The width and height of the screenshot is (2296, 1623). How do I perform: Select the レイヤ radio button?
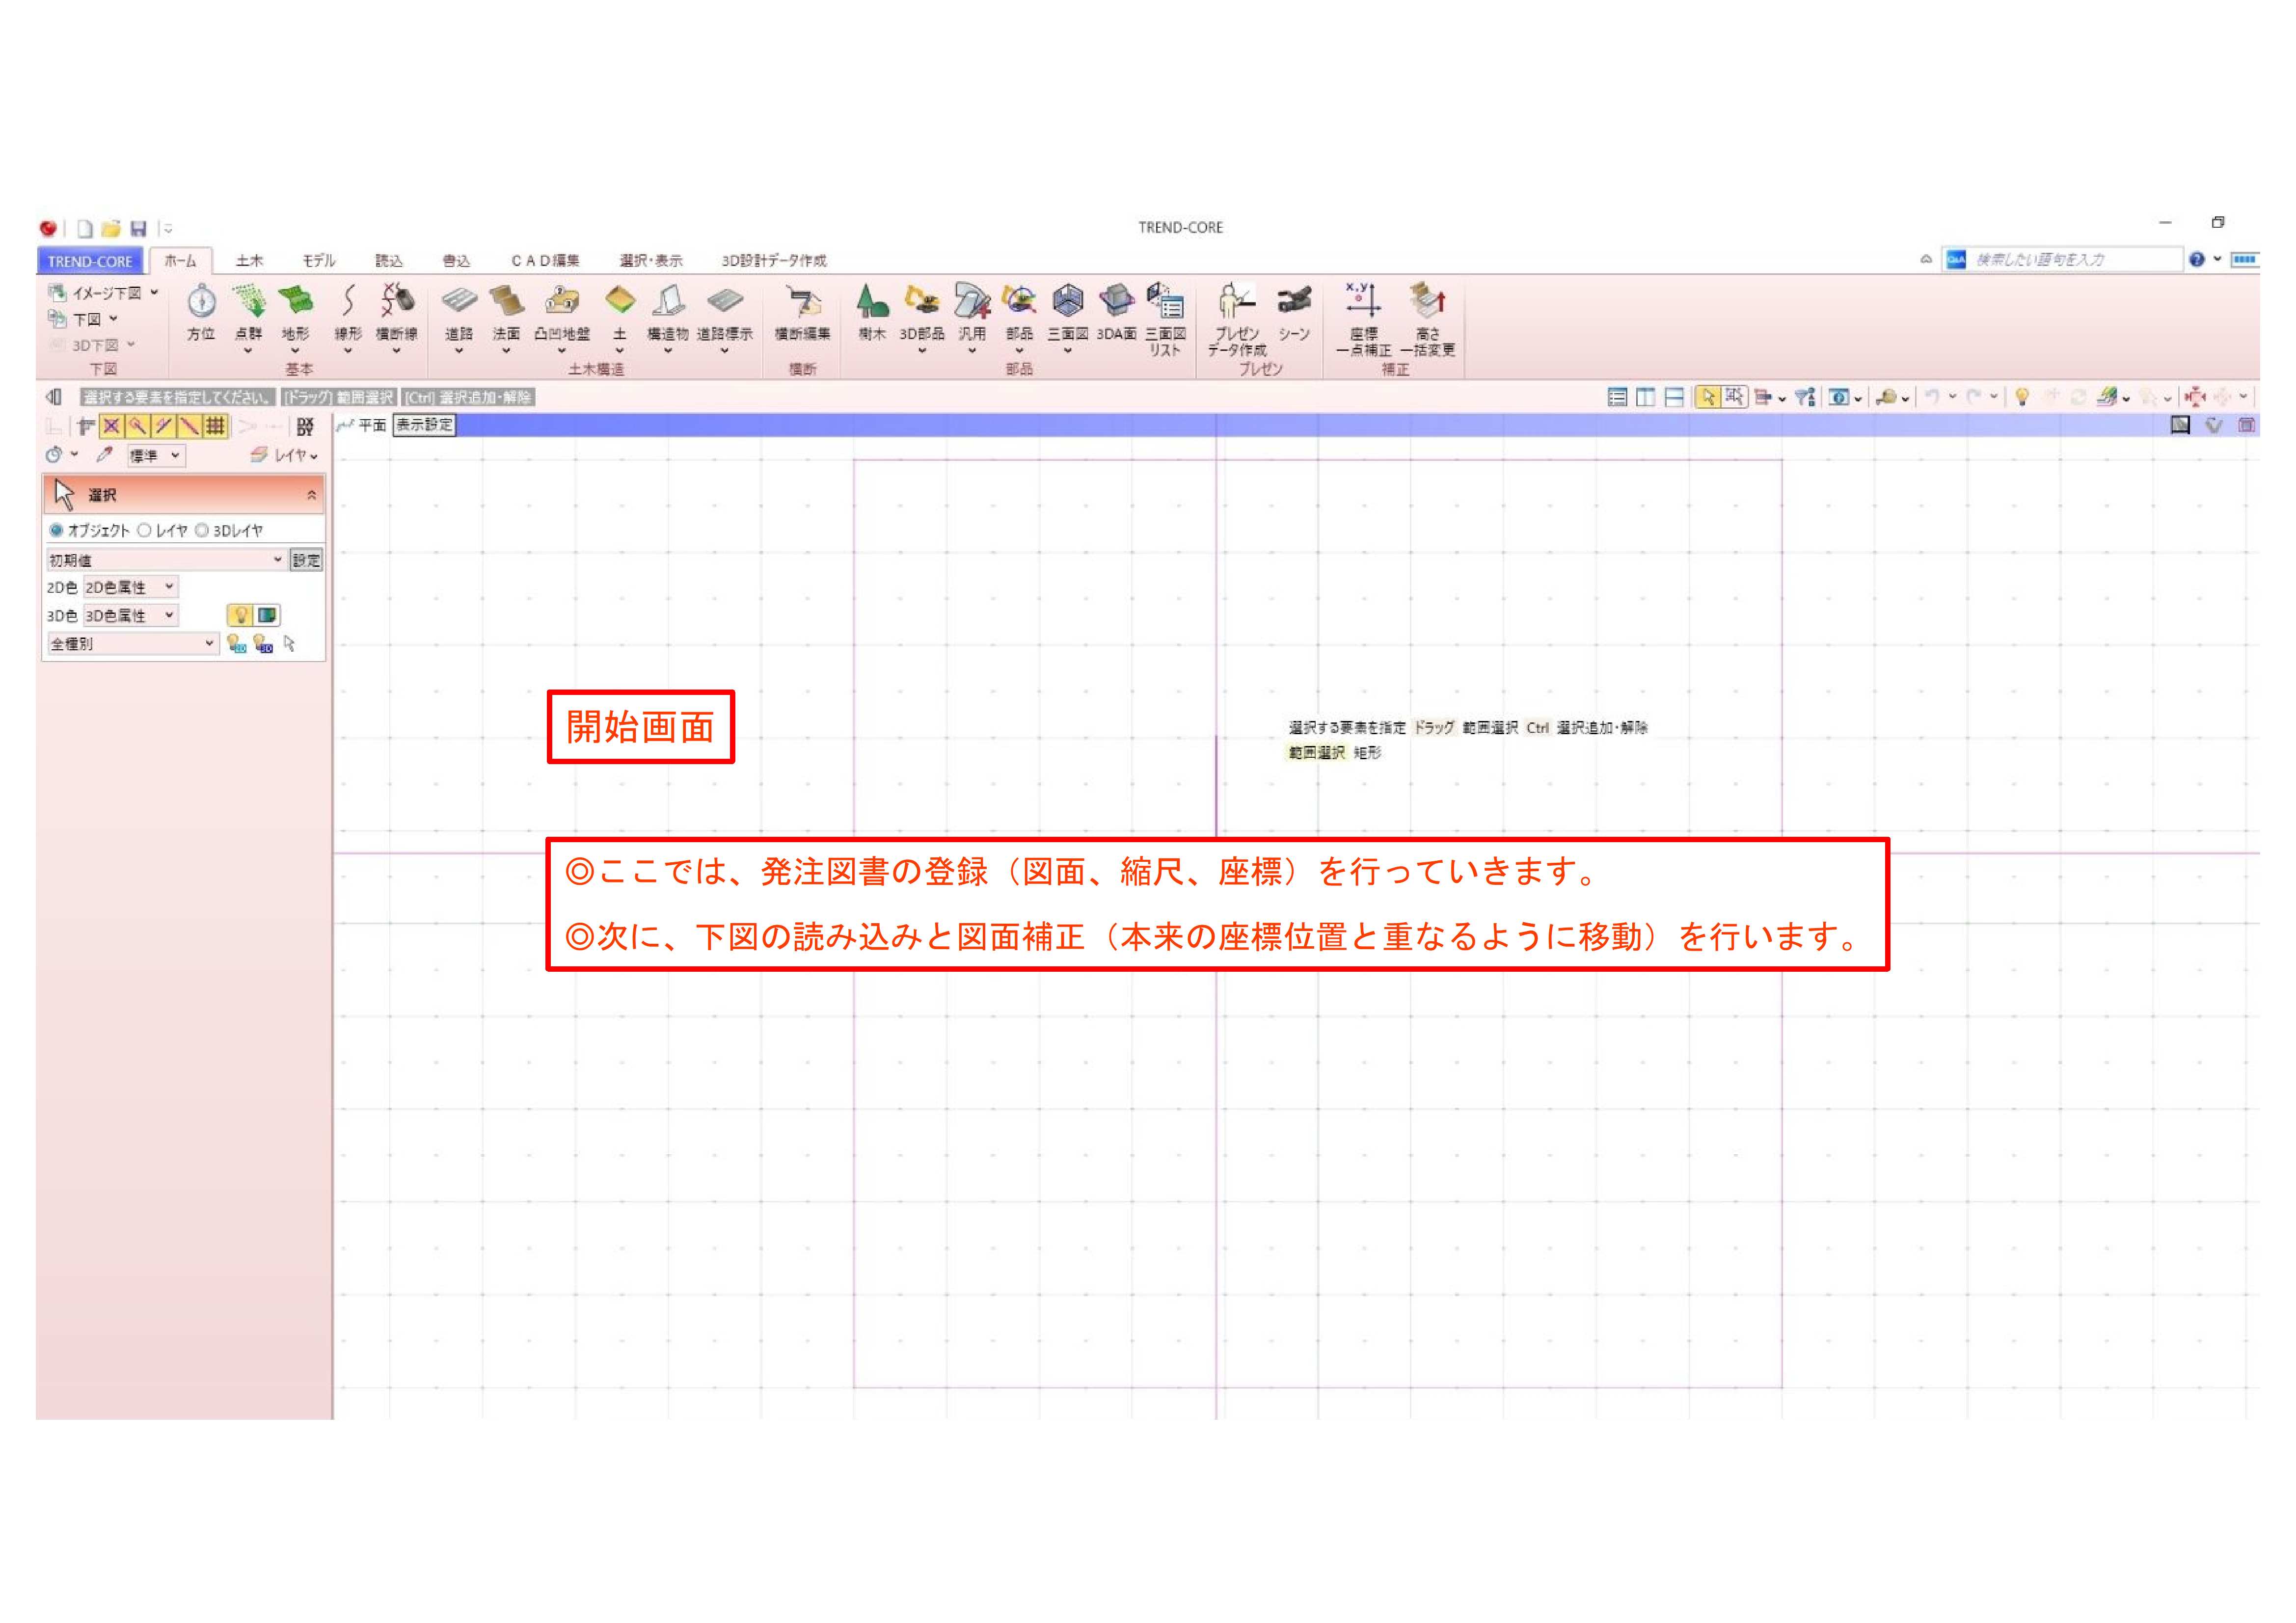click(145, 531)
